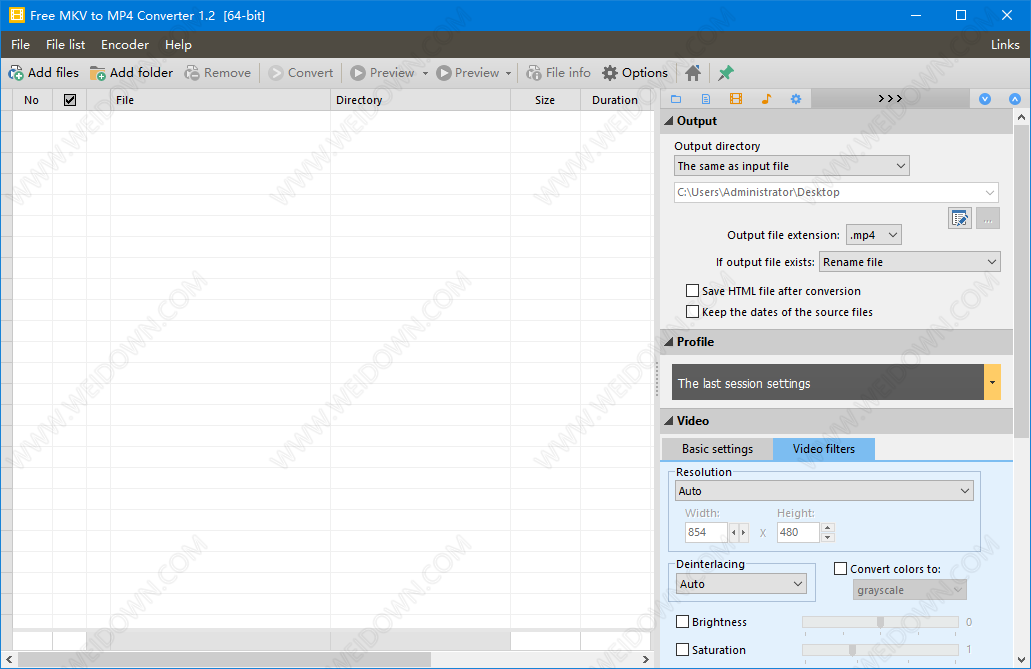
Task: Sort the list by the Size column header
Action: [545, 100]
